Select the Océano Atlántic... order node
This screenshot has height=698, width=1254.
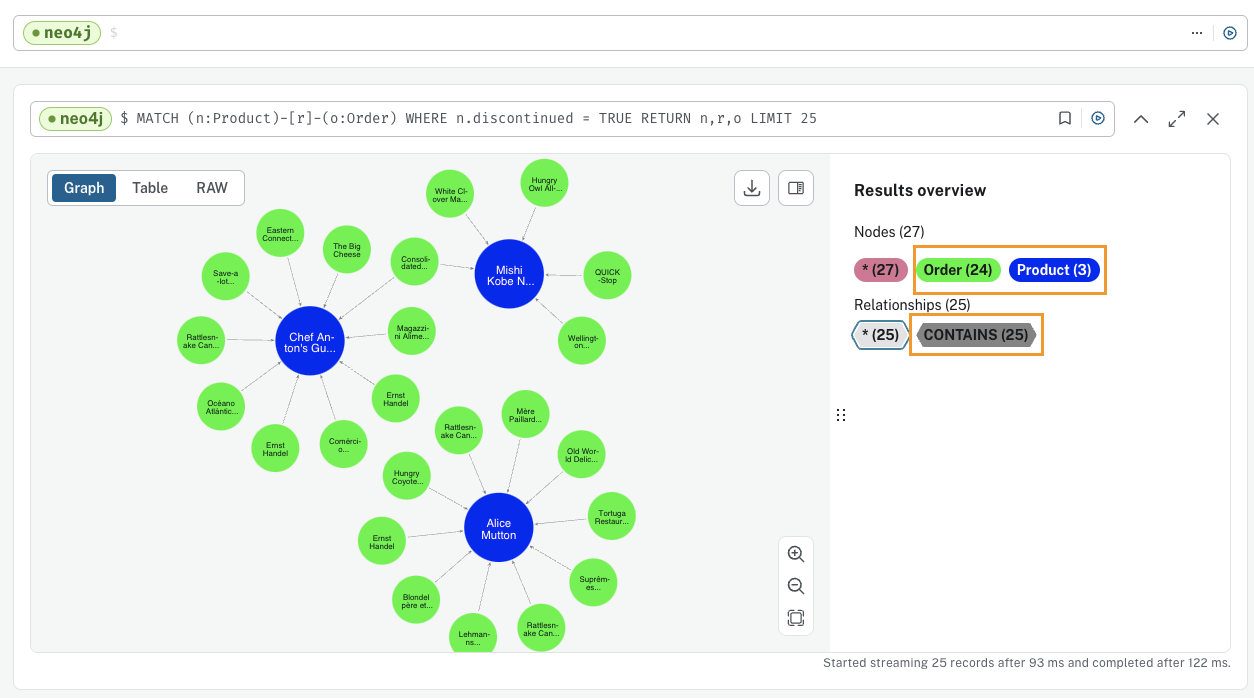(221, 407)
